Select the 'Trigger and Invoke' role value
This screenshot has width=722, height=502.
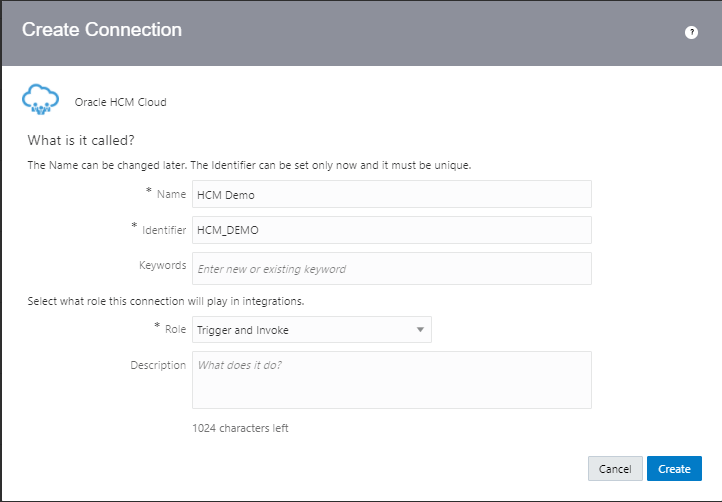(x=300, y=330)
